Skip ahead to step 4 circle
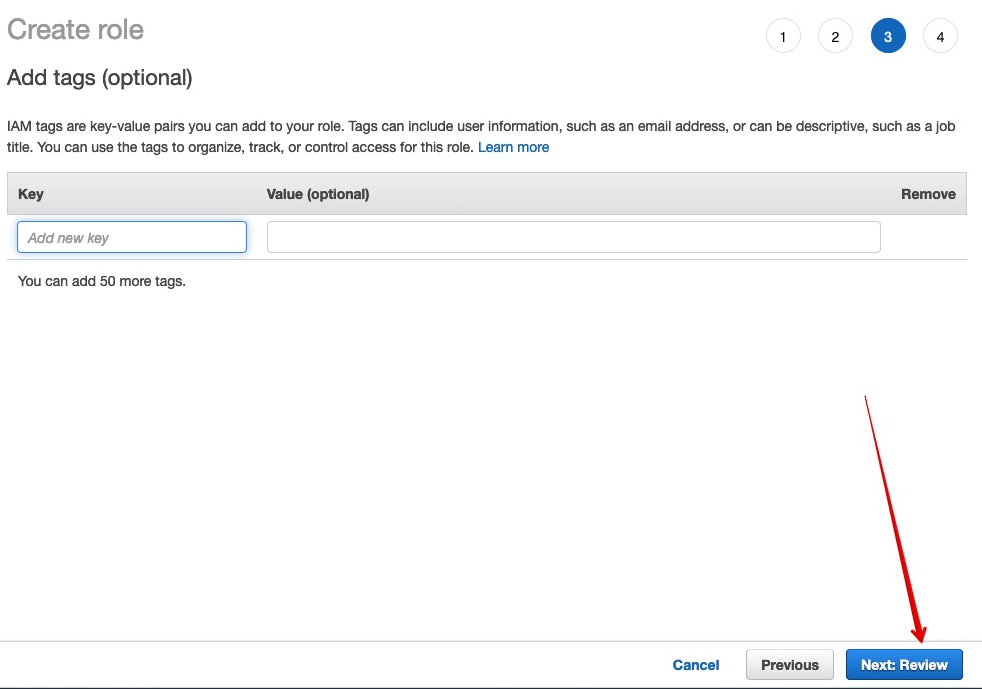The width and height of the screenshot is (982, 689). [940, 36]
